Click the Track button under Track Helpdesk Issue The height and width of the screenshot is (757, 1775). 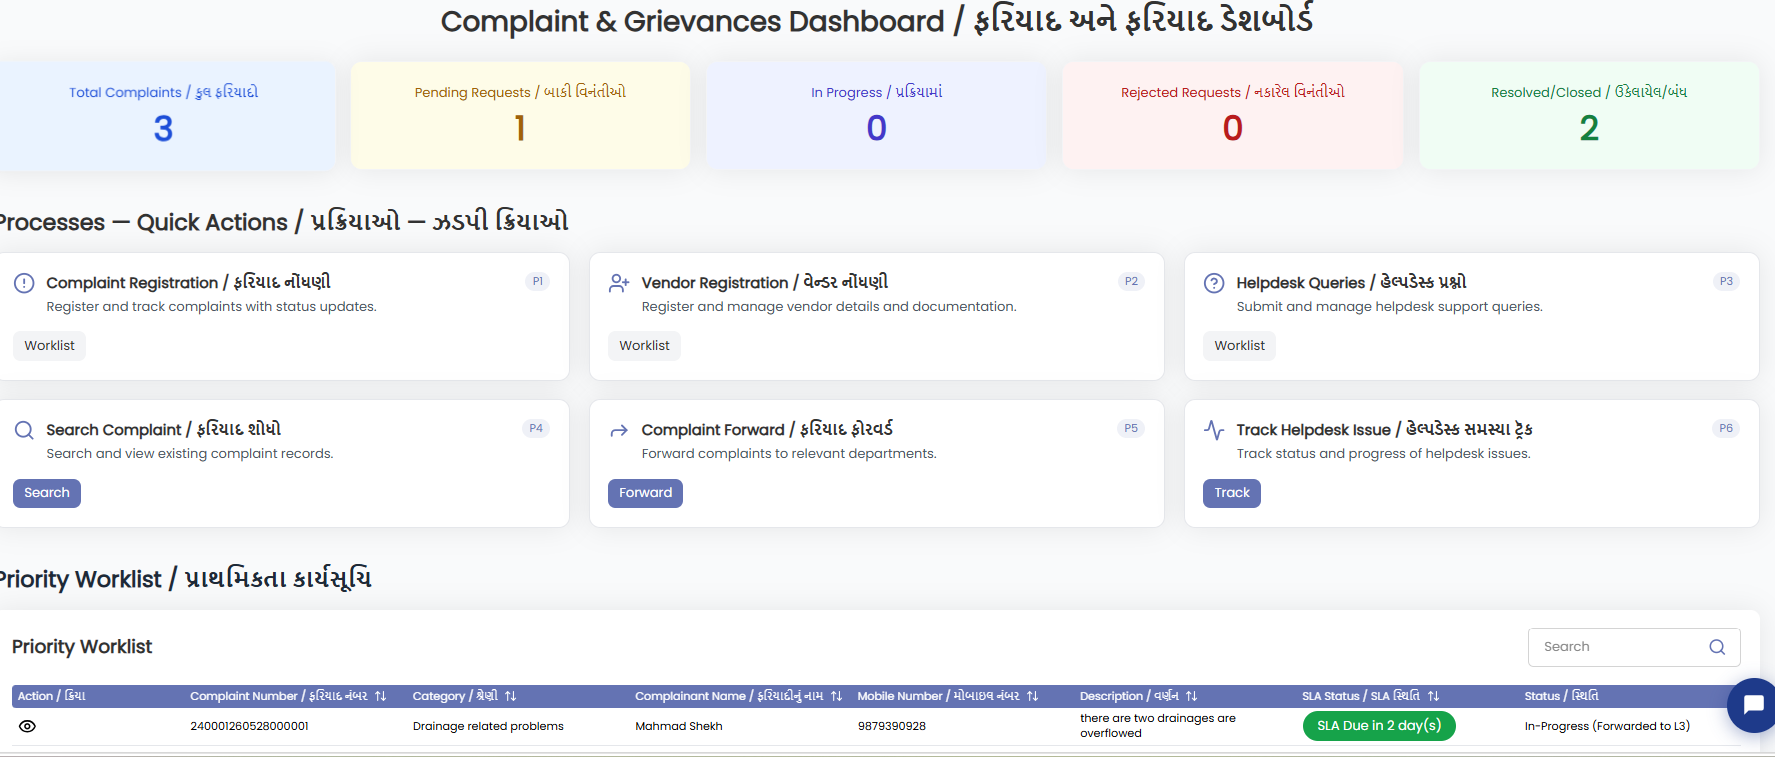point(1231,493)
